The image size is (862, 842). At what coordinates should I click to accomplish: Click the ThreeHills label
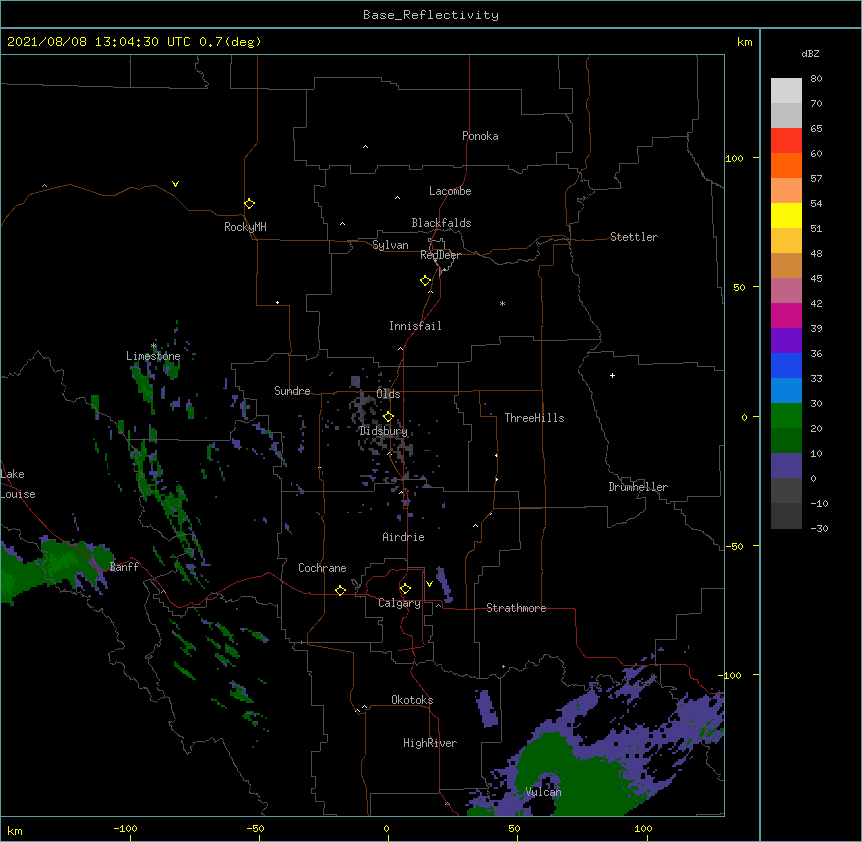pyautogui.click(x=534, y=418)
